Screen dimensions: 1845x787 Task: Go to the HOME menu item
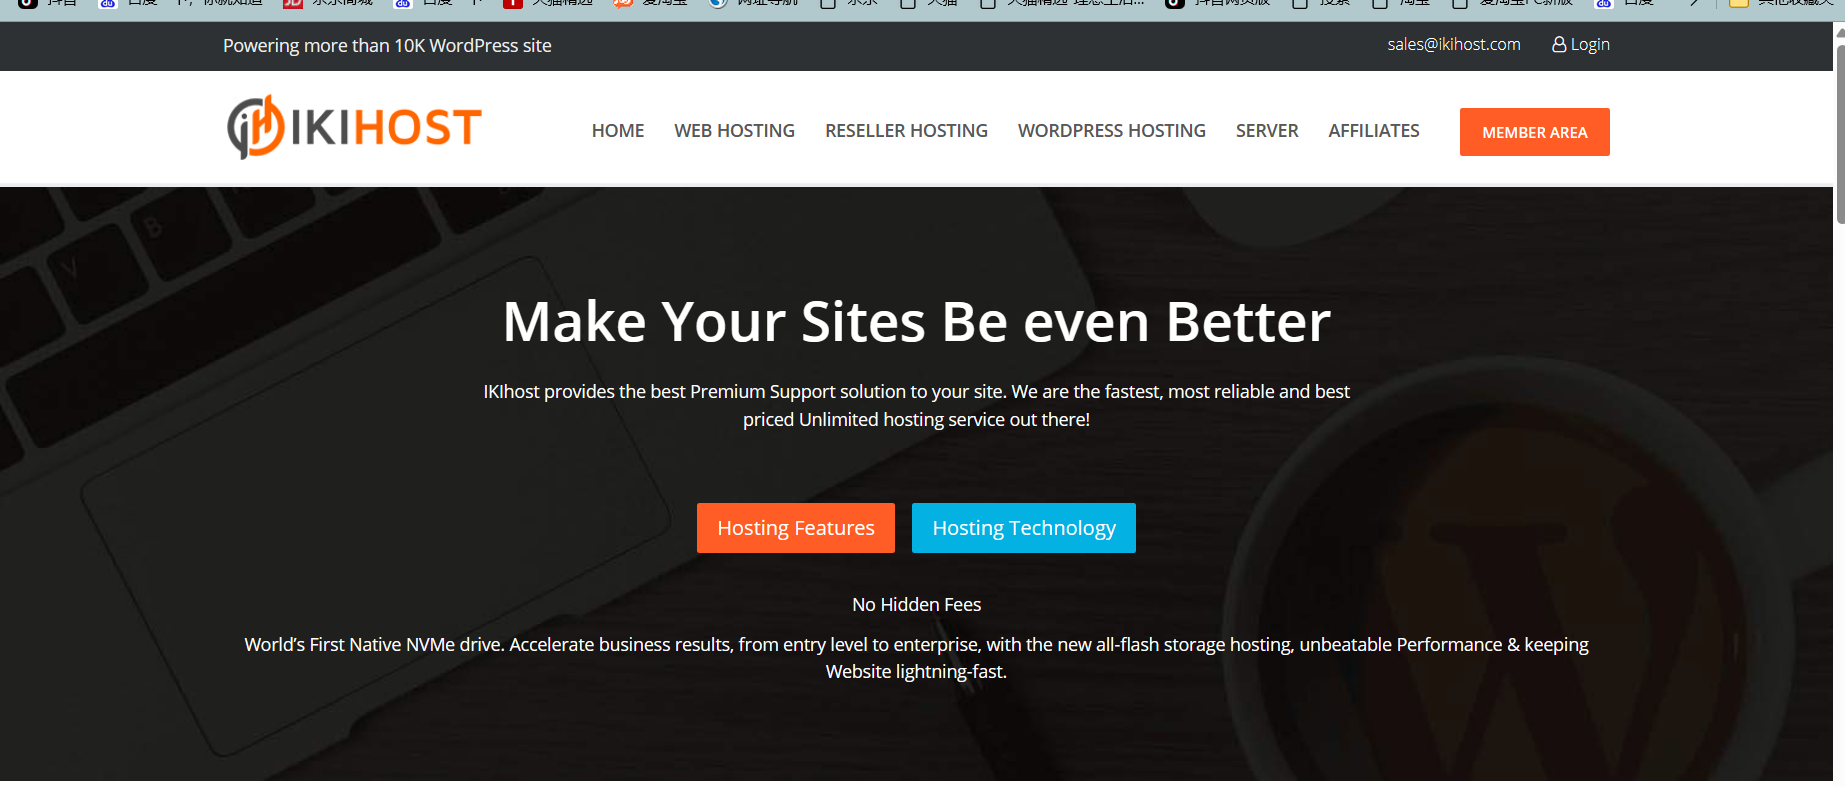617,131
